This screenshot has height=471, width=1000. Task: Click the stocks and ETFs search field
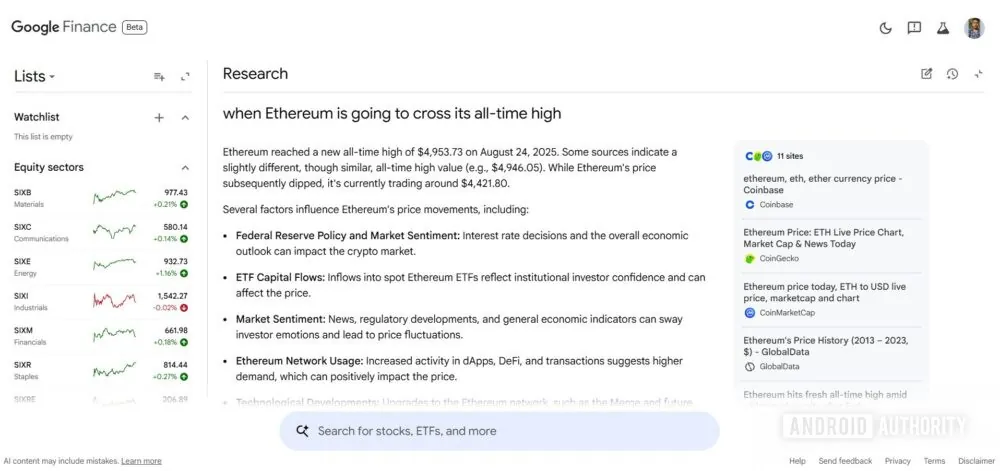pos(498,431)
